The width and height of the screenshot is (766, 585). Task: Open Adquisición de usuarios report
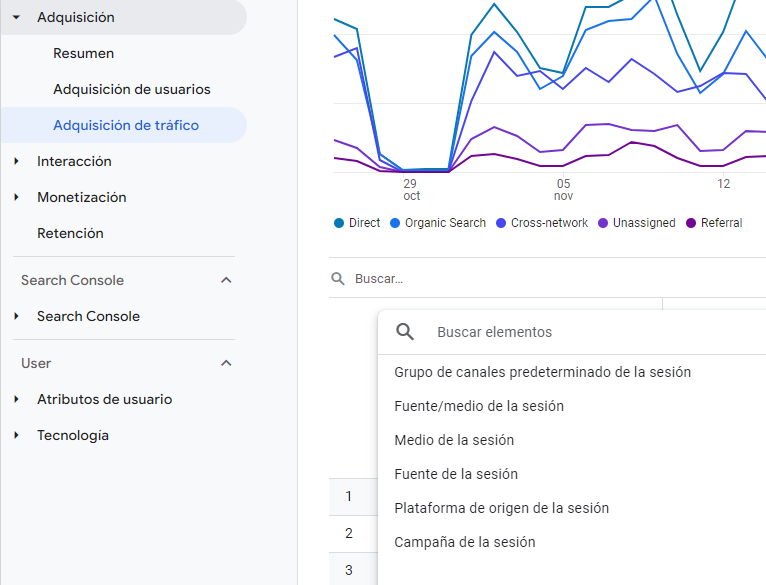tap(132, 89)
